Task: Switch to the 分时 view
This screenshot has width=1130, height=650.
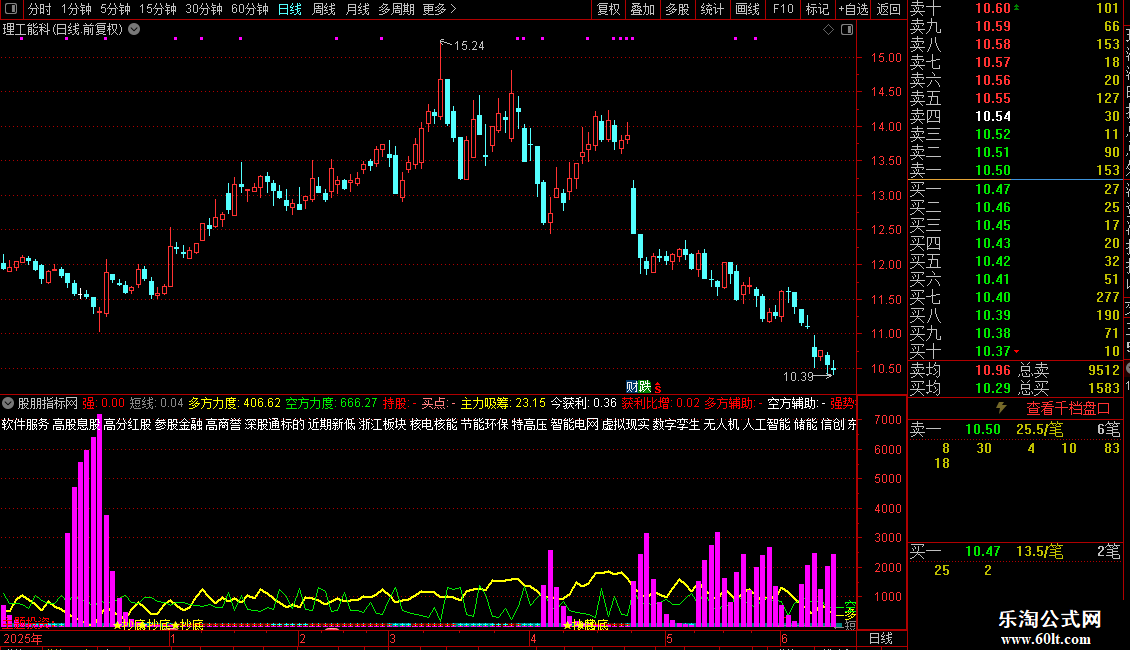Action: tap(40, 9)
